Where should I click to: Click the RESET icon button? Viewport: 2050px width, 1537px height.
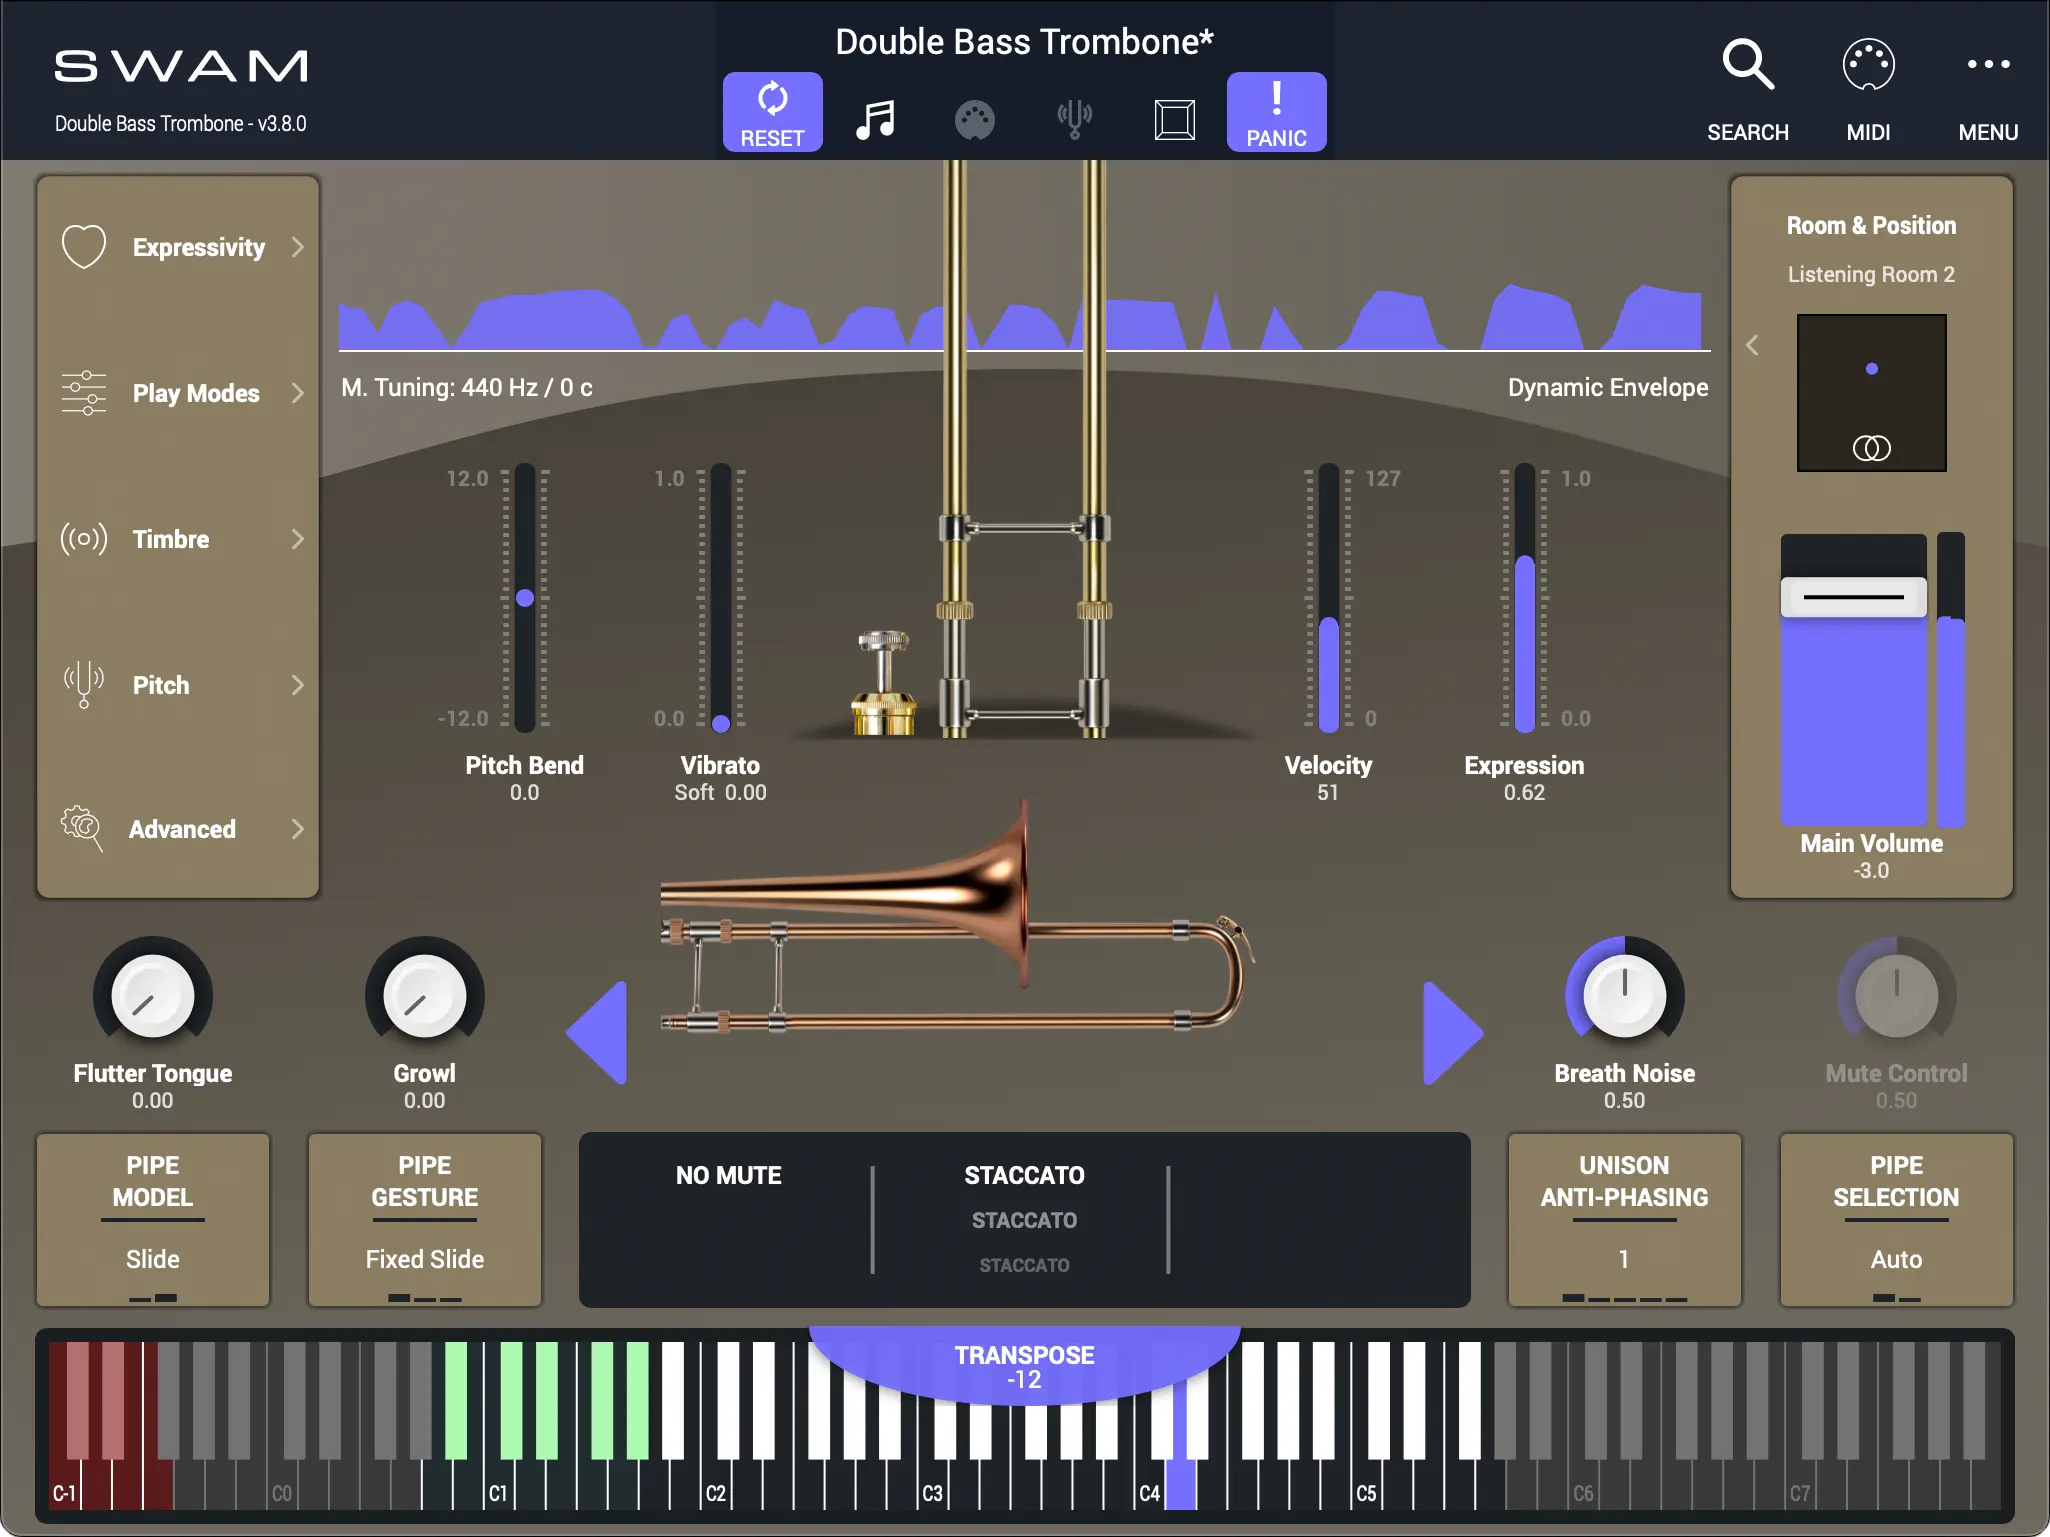tap(772, 112)
